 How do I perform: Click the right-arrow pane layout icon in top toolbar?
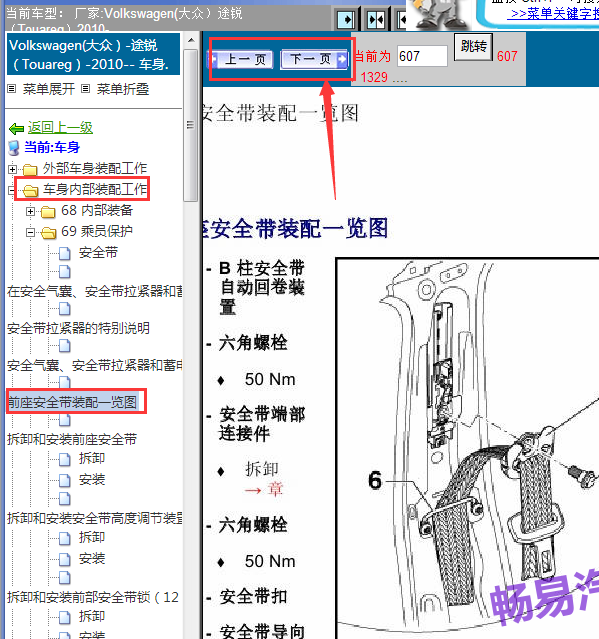coord(346,19)
